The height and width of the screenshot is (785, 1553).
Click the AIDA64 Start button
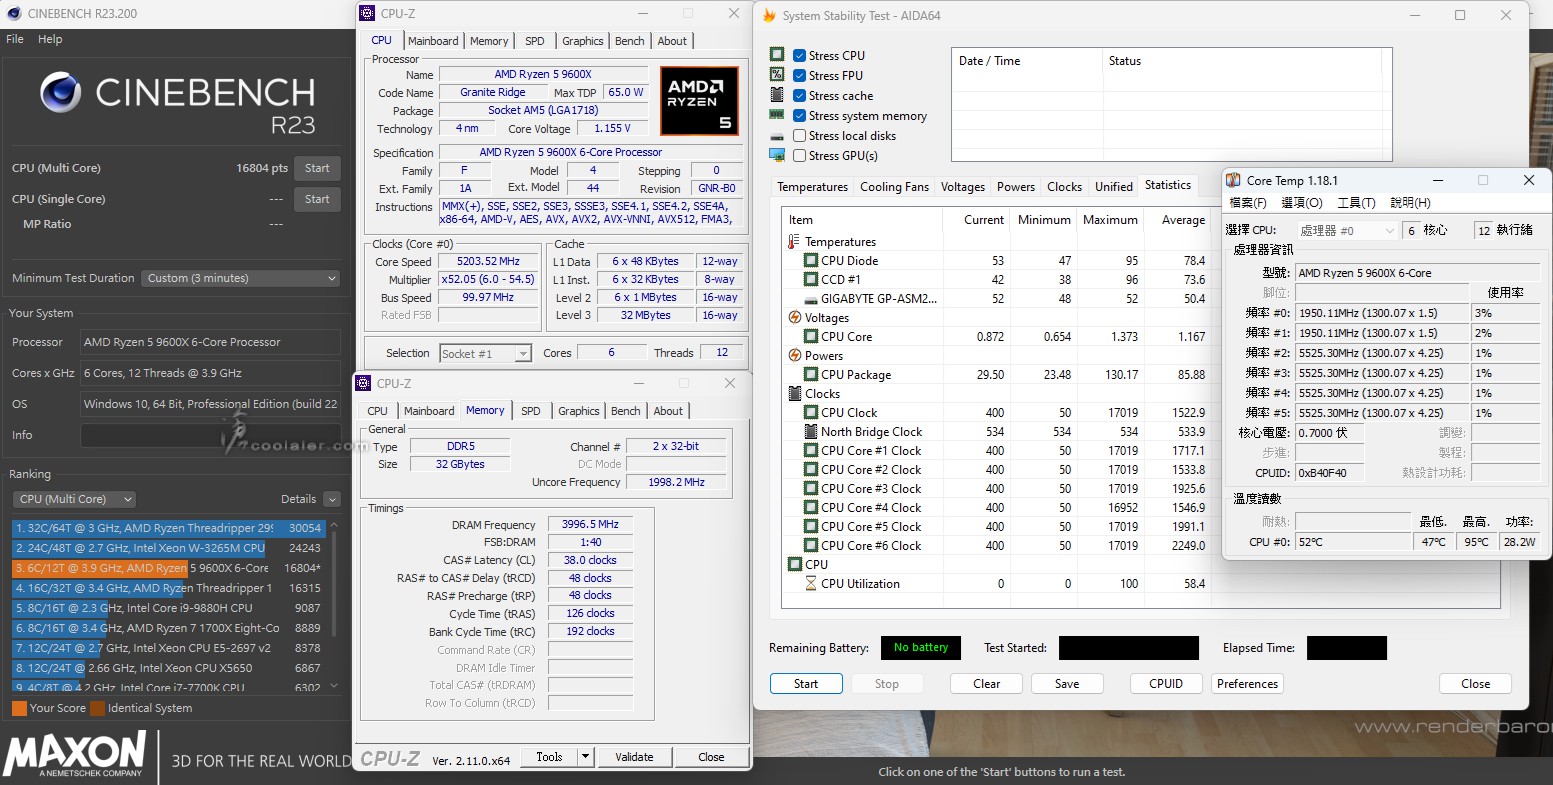(x=806, y=684)
